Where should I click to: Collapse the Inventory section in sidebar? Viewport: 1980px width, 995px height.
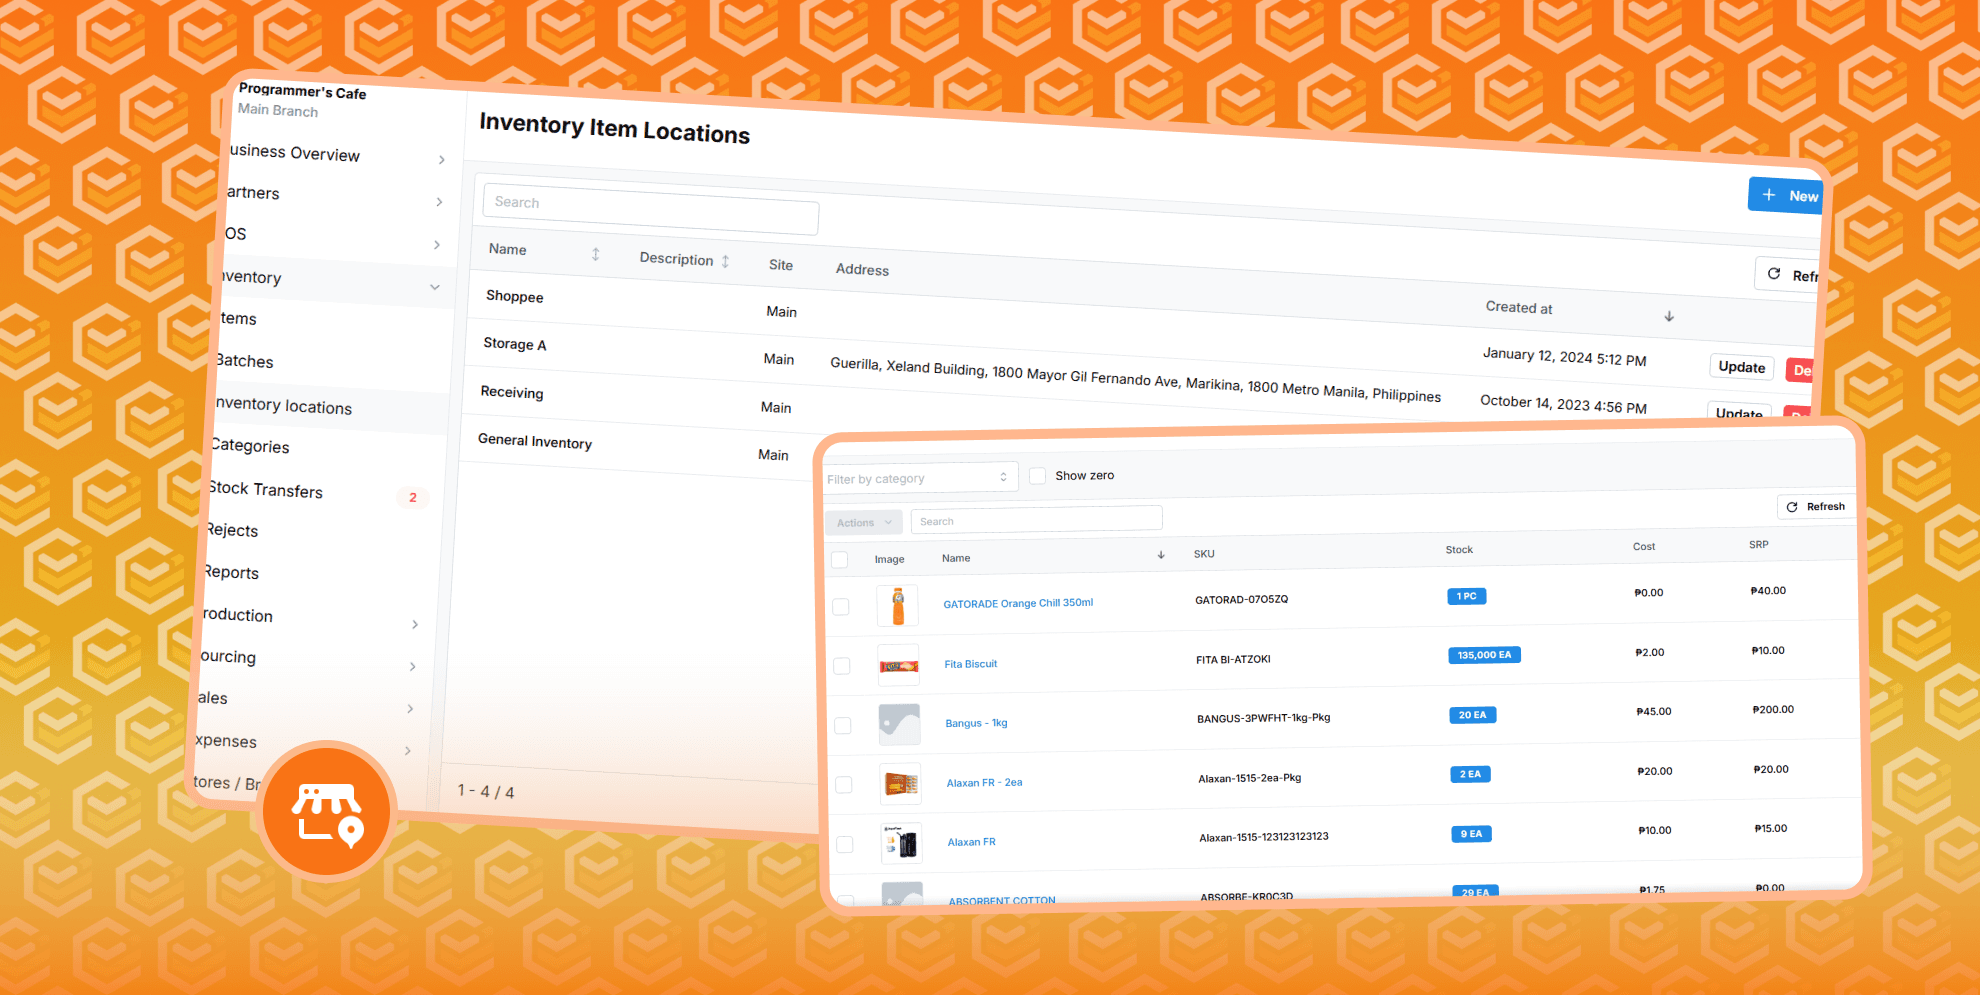click(435, 285)
